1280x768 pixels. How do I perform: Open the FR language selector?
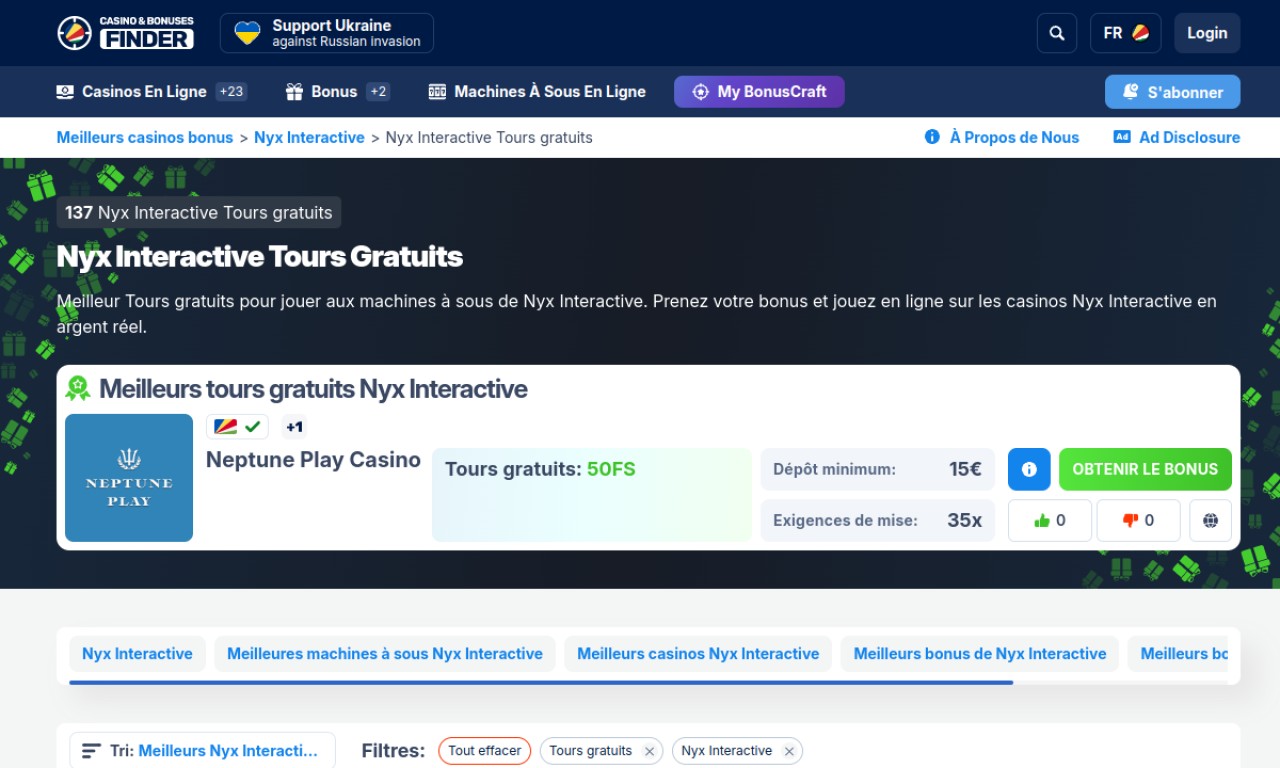click(1125, 33)
